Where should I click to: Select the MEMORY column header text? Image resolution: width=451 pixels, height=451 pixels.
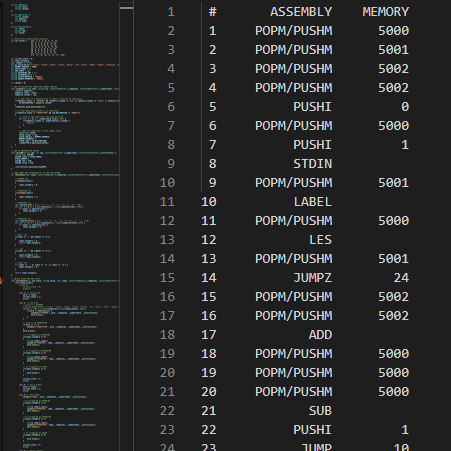point(386,12)
